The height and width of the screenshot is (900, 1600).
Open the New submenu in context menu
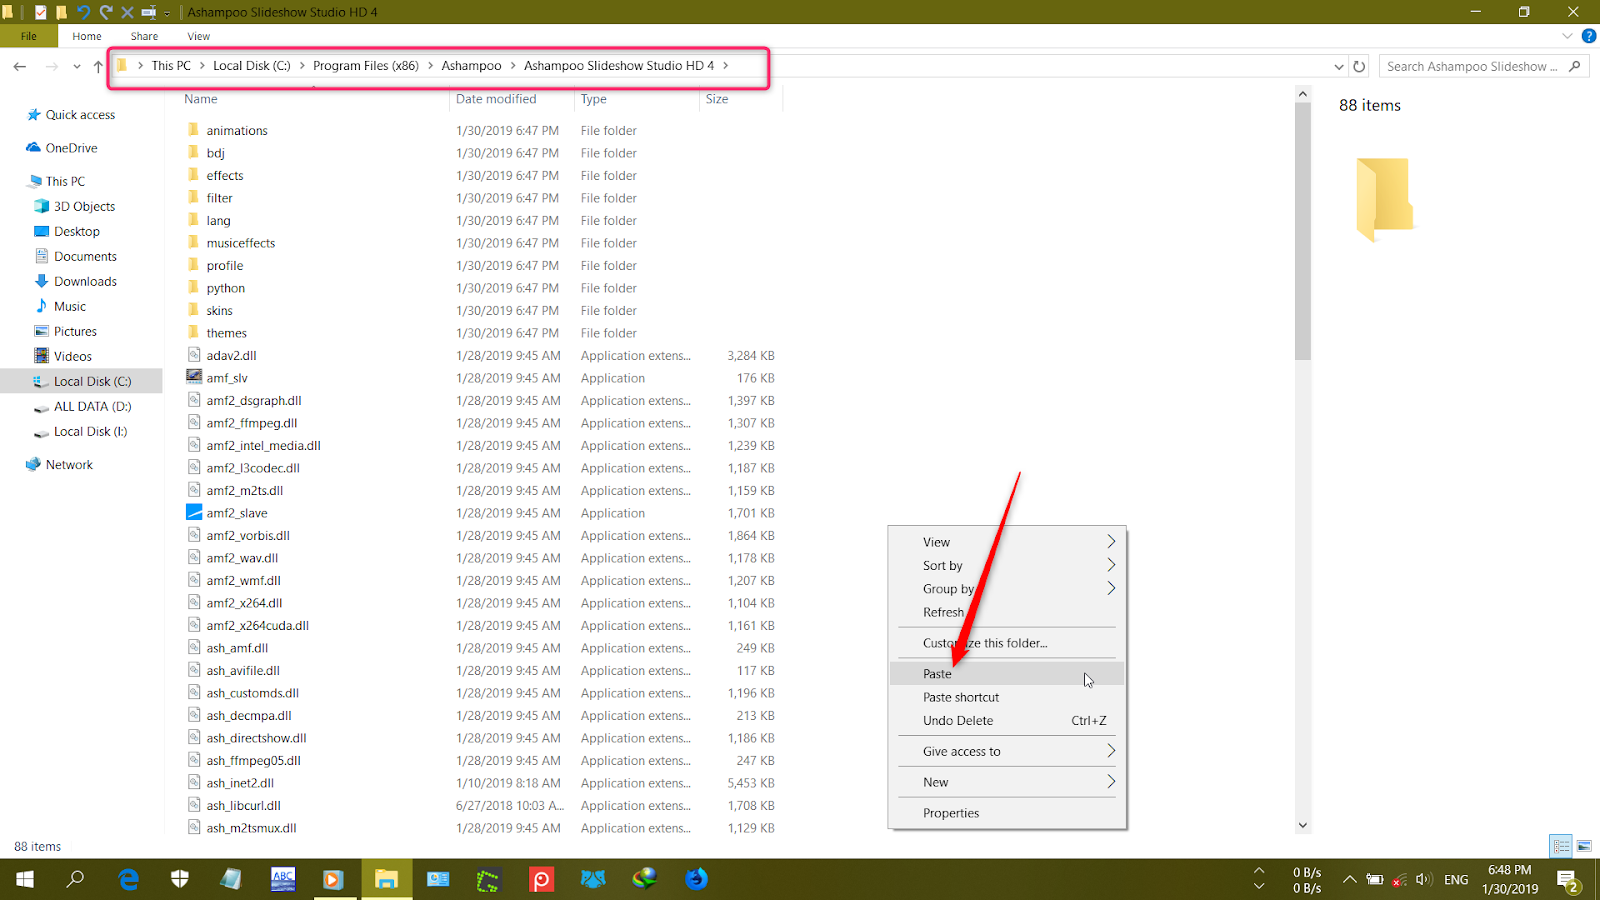(x=1007, y=782)
